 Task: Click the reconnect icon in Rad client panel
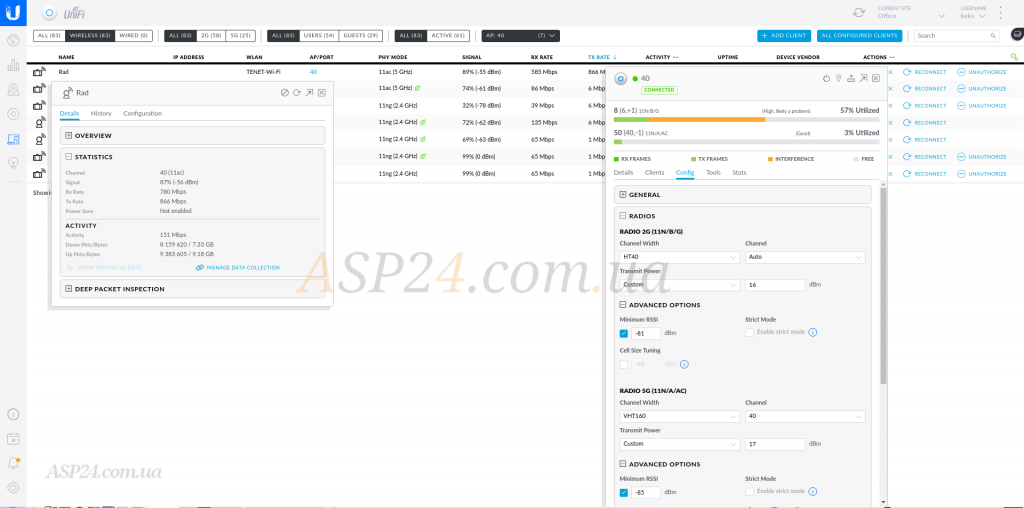point(297,92)
